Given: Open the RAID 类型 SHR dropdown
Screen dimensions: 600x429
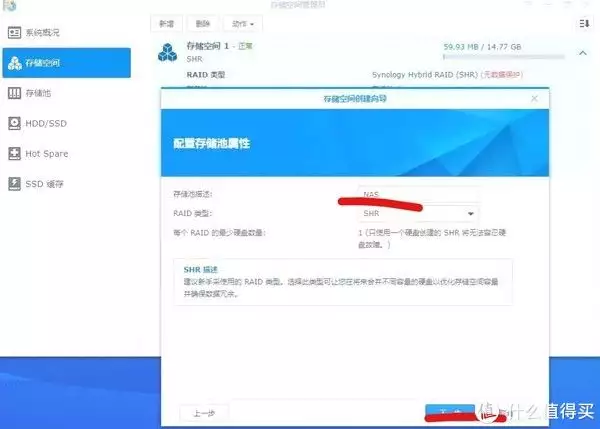Looking at the screenshot, I should 419,214.
